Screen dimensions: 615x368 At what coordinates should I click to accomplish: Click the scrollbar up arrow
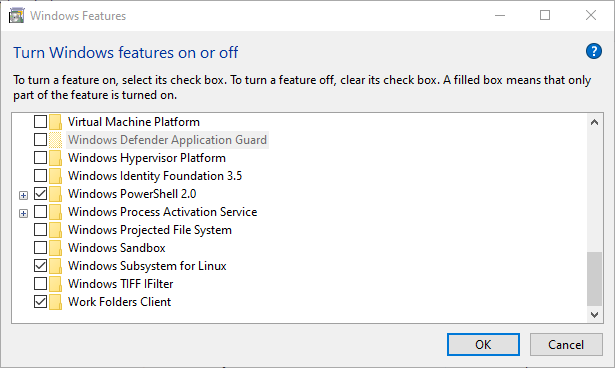pos(594,122)
